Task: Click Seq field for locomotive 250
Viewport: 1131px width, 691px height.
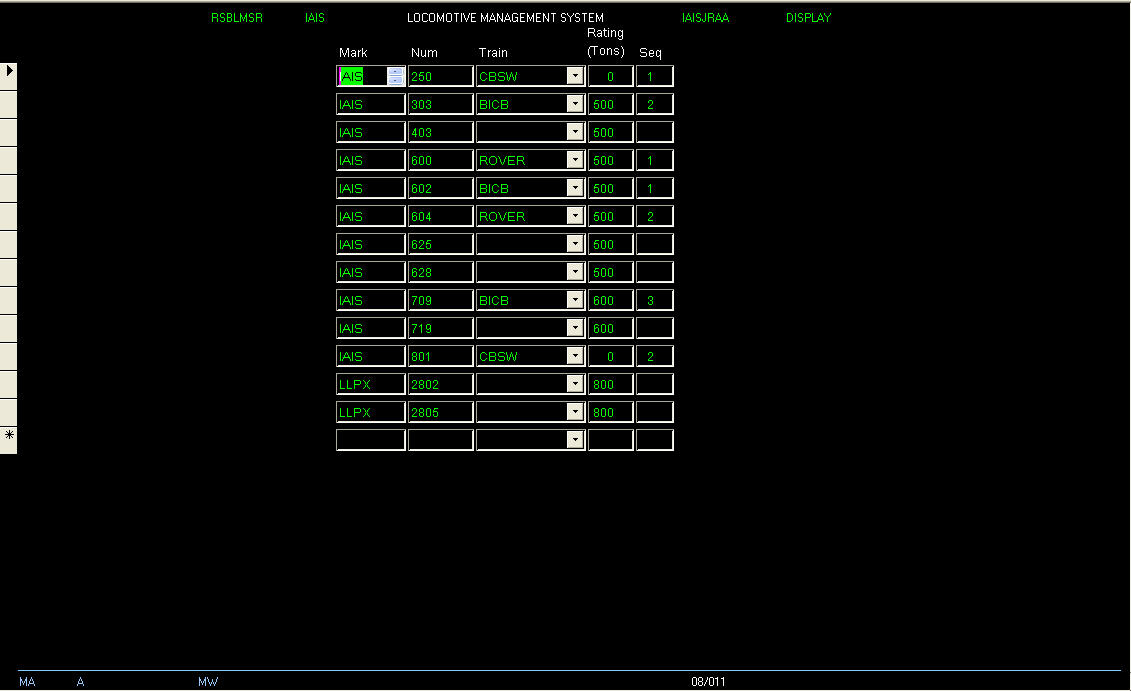Action: [654, 76]
